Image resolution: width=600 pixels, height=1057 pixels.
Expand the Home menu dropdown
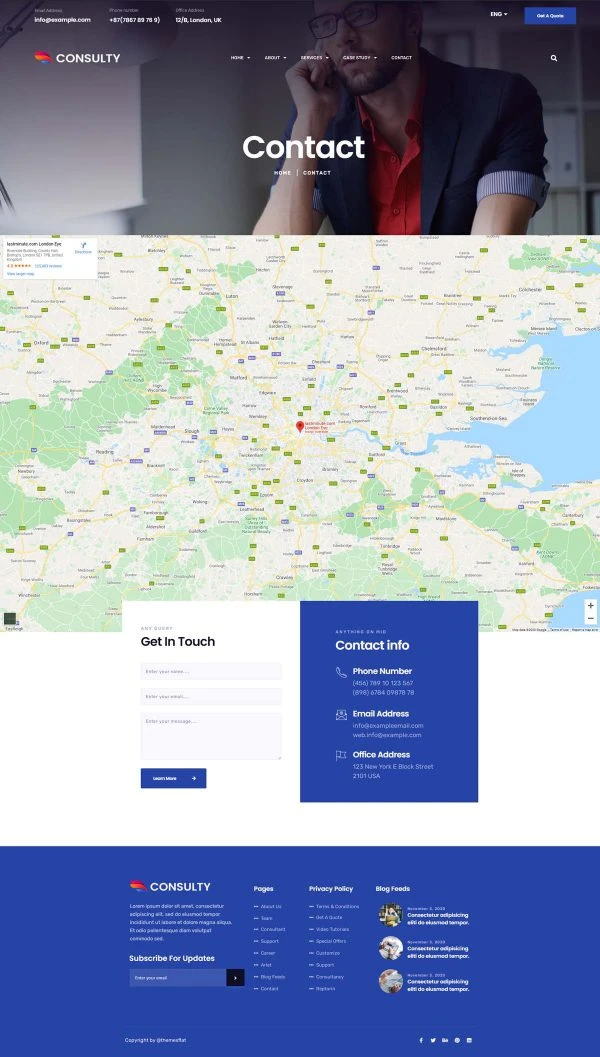(240, 58)
